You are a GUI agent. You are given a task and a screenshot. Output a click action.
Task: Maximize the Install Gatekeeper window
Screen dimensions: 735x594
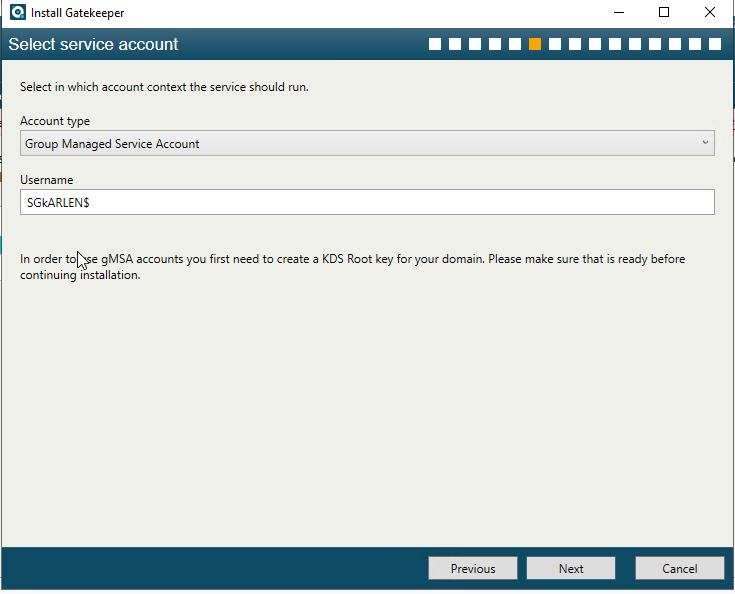click(664, 13)
